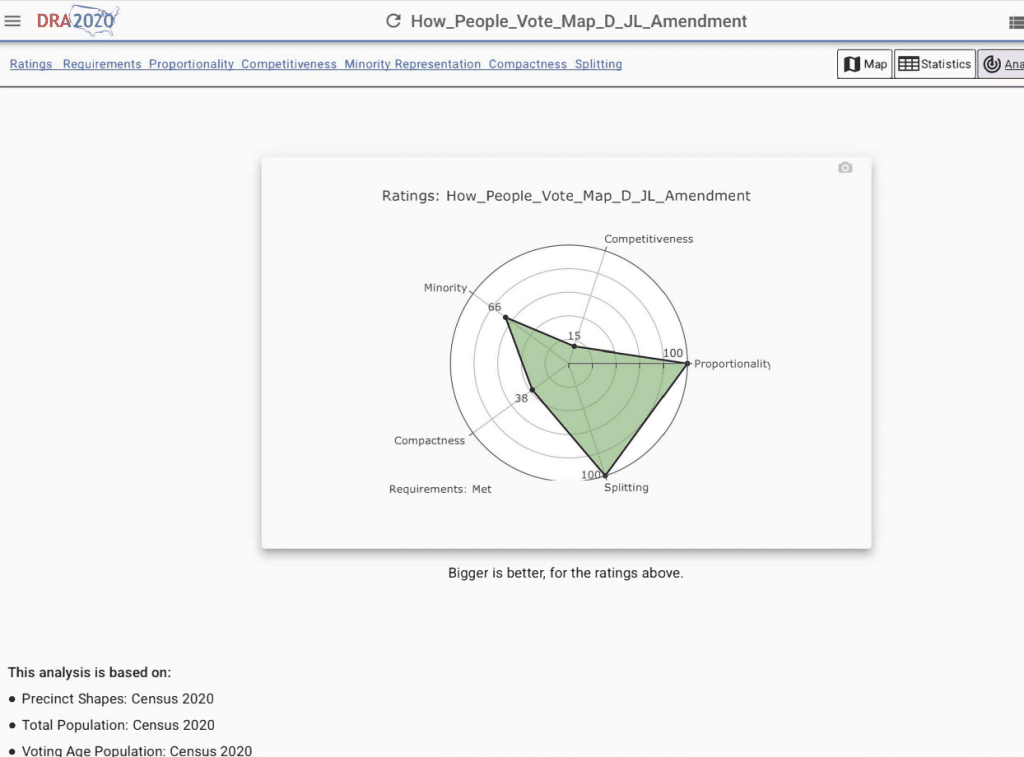Click the DRA2020 logo
Image resolution: width=1024 pixels, height=757 pixels.
click(77, 20)
